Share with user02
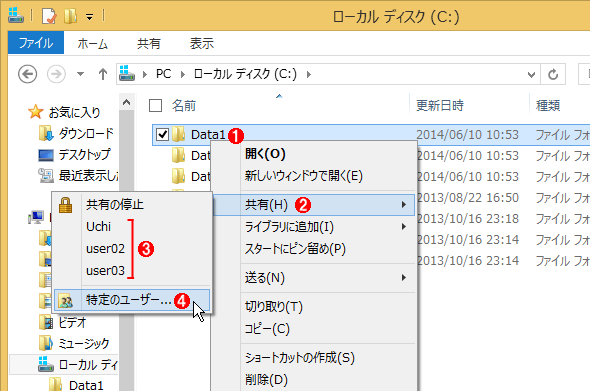 105,249
